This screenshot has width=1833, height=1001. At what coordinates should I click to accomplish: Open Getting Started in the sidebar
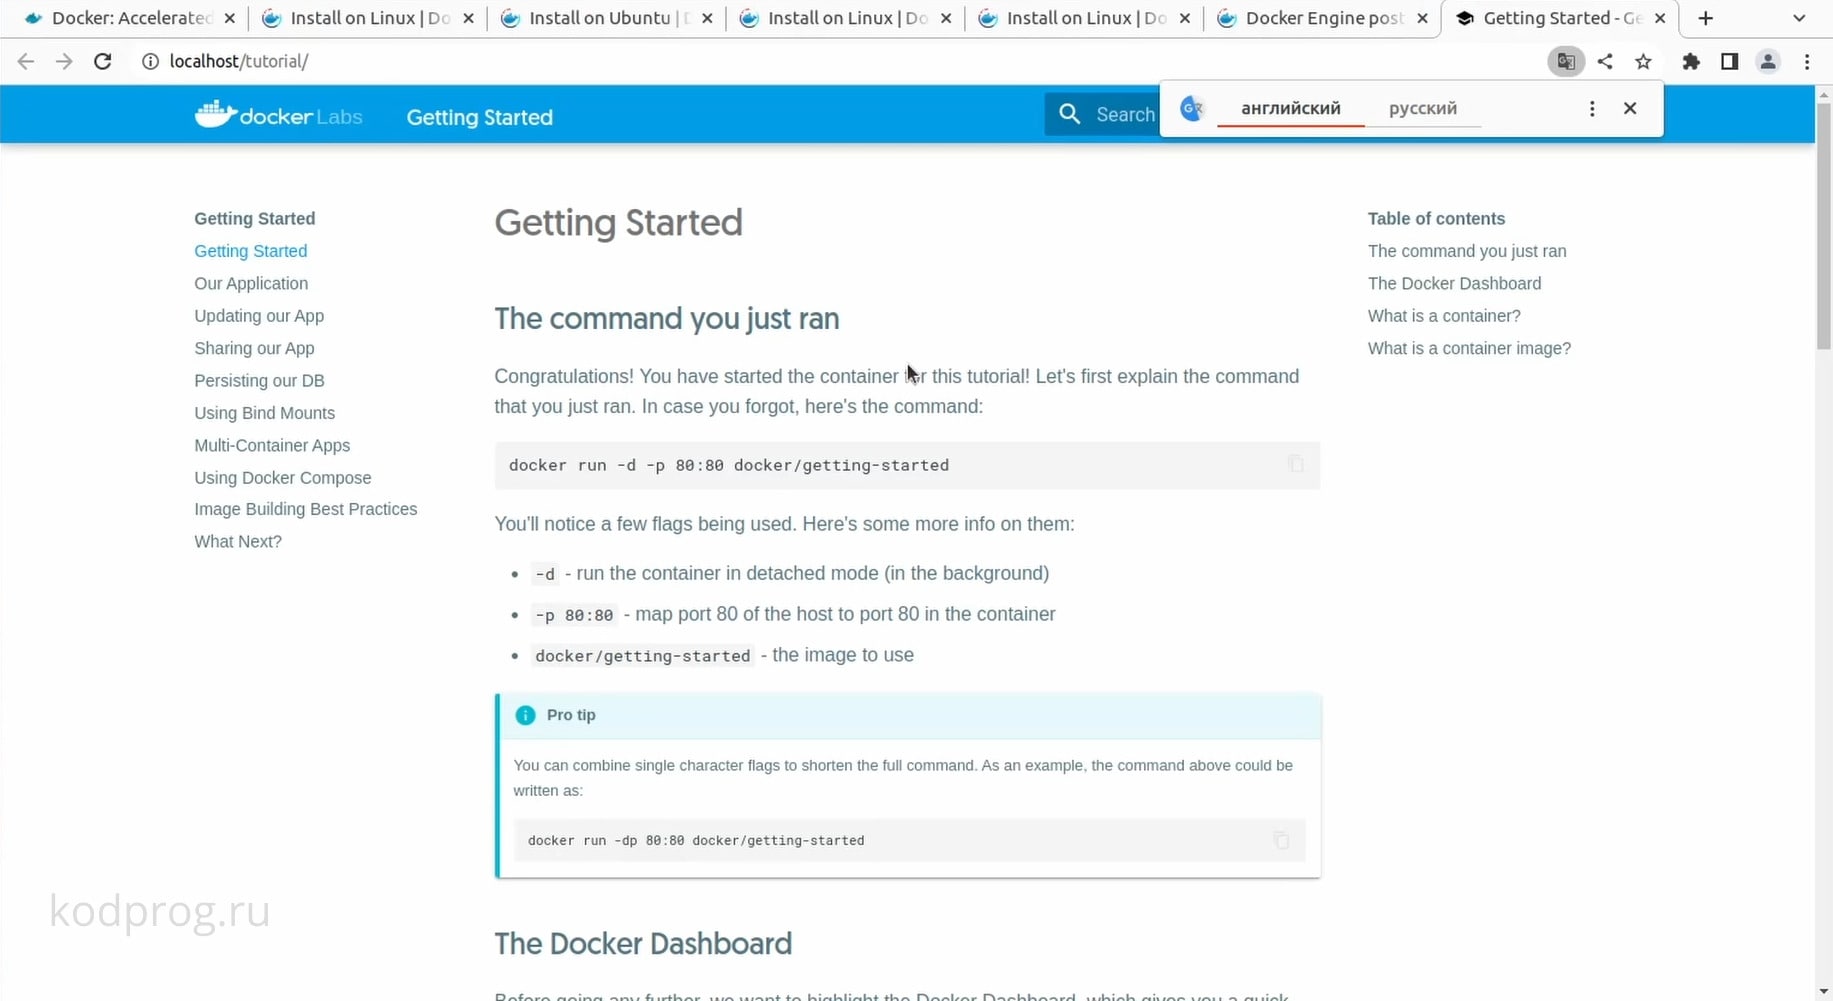coord(250,251)
